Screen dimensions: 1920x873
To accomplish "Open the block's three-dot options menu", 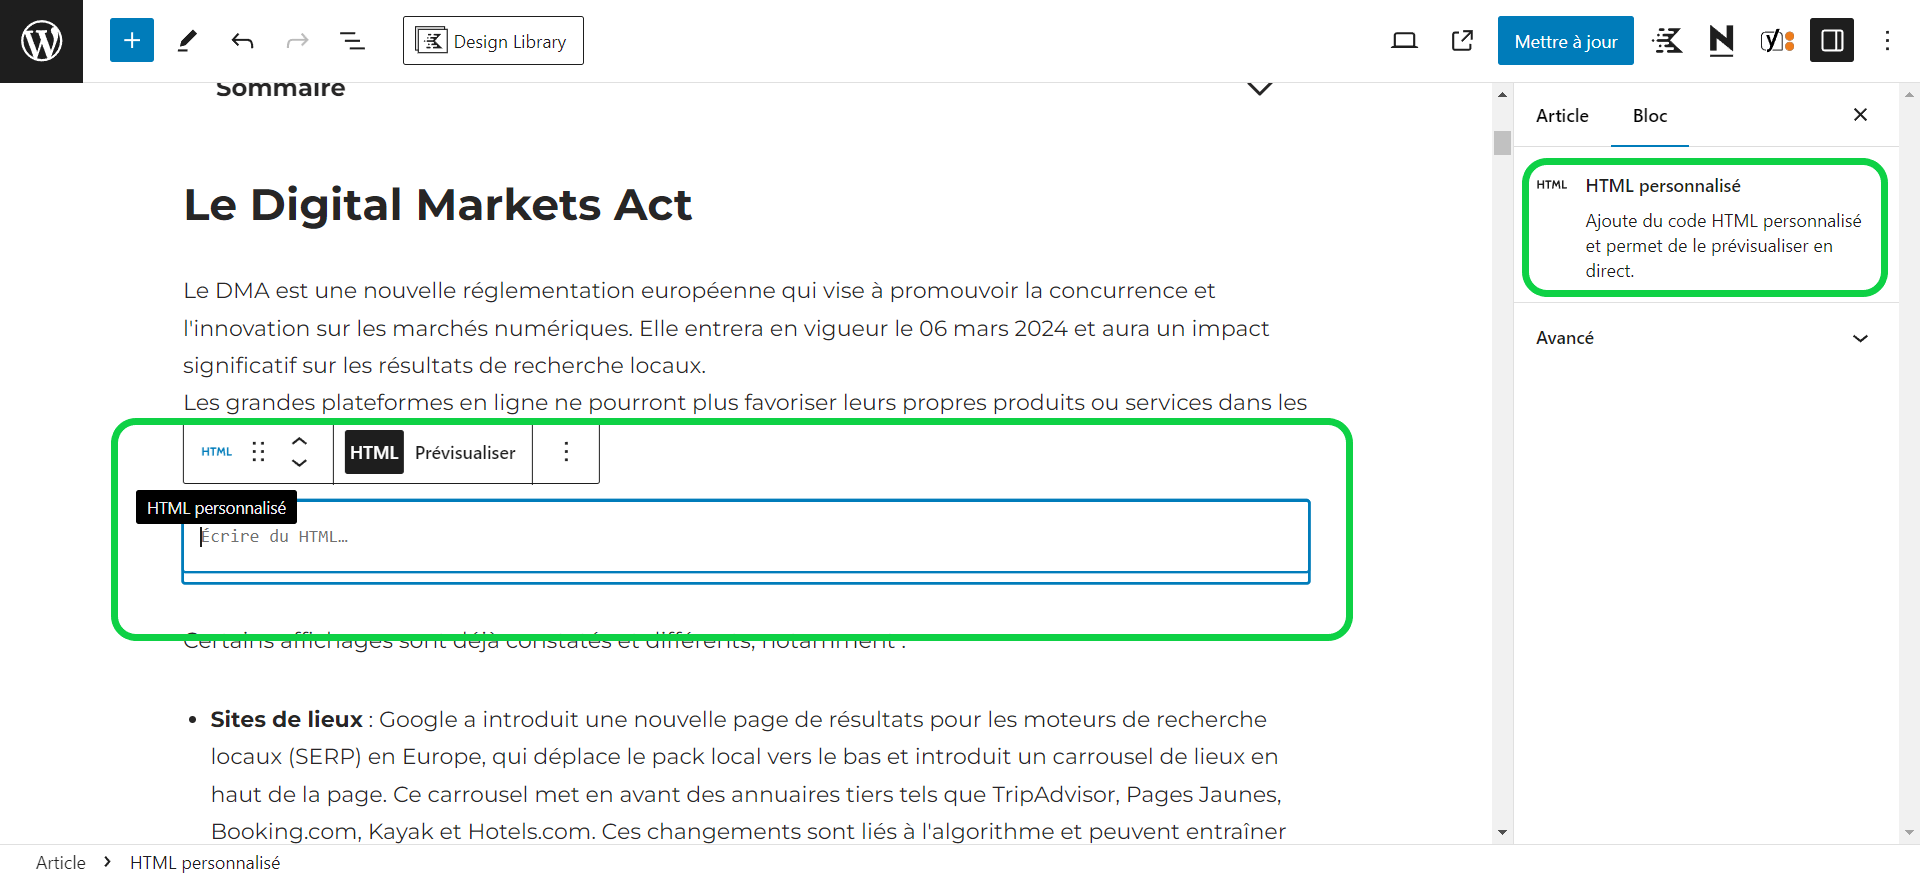I will coord(566,452).
